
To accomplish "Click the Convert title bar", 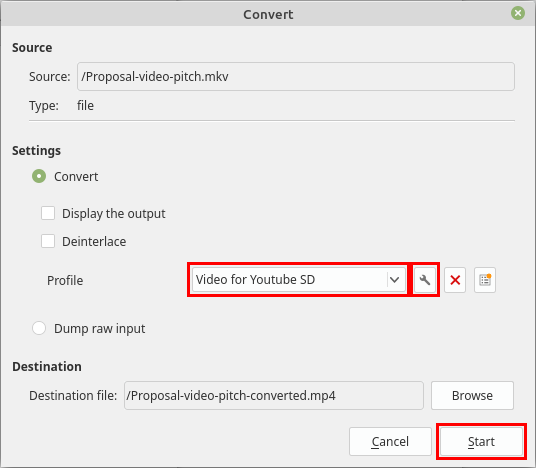I will point(268,14).
